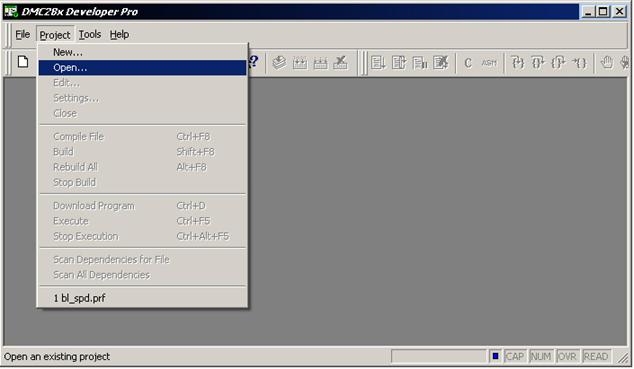The height and width of the screenshot is (369, 634).
Task: Click the Stop Build toolbar icon
Action: coord(340,63)
